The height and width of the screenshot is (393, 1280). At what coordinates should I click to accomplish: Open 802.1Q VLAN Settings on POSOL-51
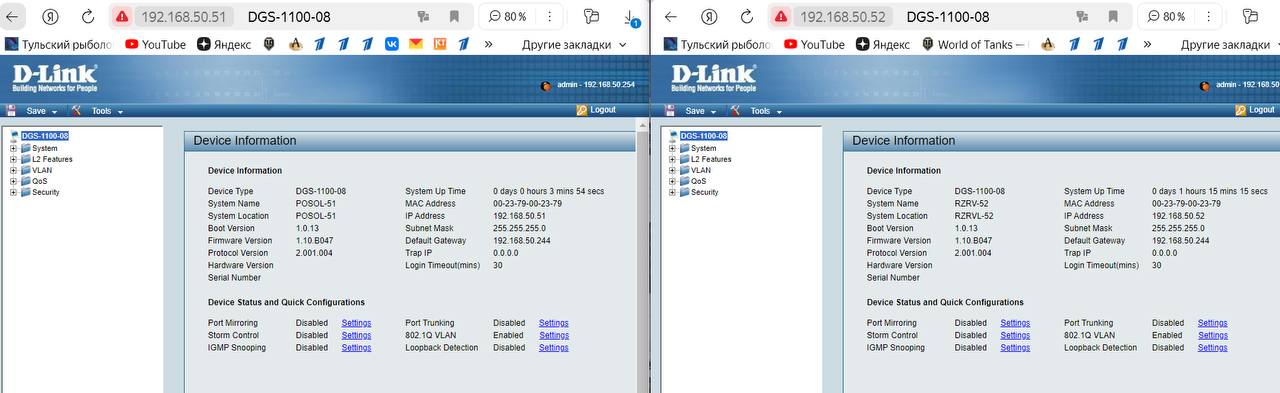pyautogui.click(x=553, y=335)
